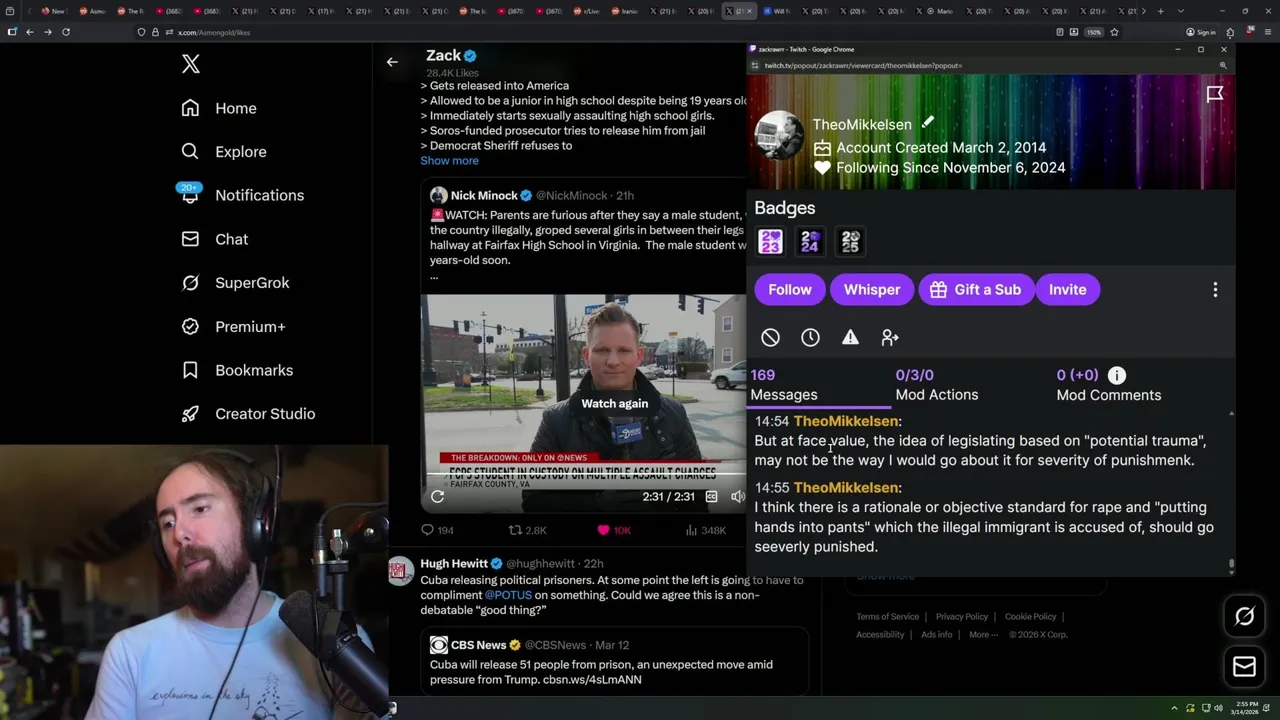
Task: Click the timeout clock icon
Action: 810,338
